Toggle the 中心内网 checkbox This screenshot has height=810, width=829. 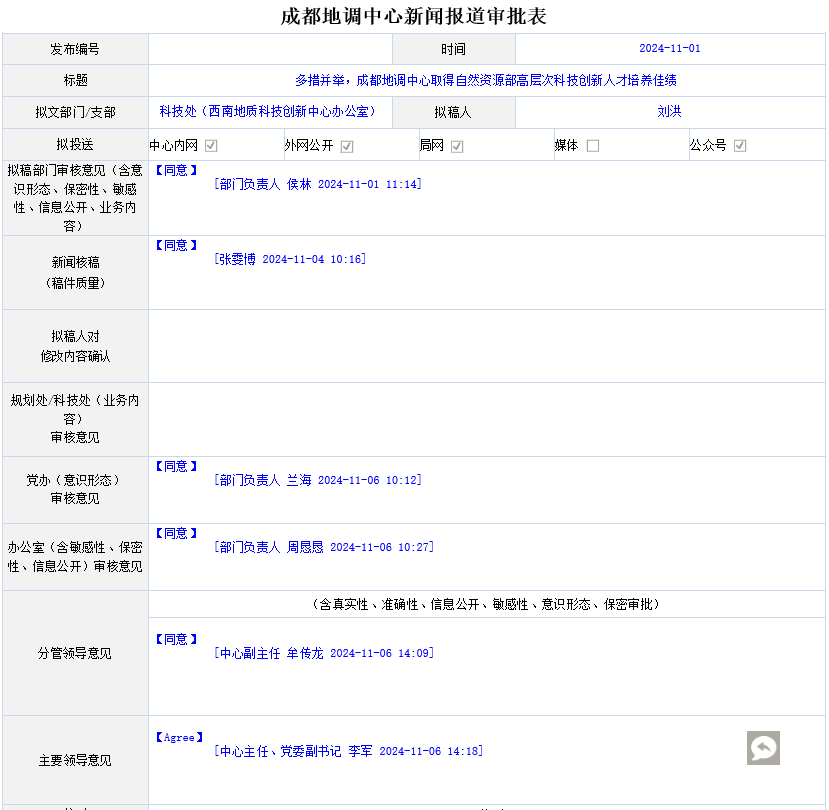[211, 145]
